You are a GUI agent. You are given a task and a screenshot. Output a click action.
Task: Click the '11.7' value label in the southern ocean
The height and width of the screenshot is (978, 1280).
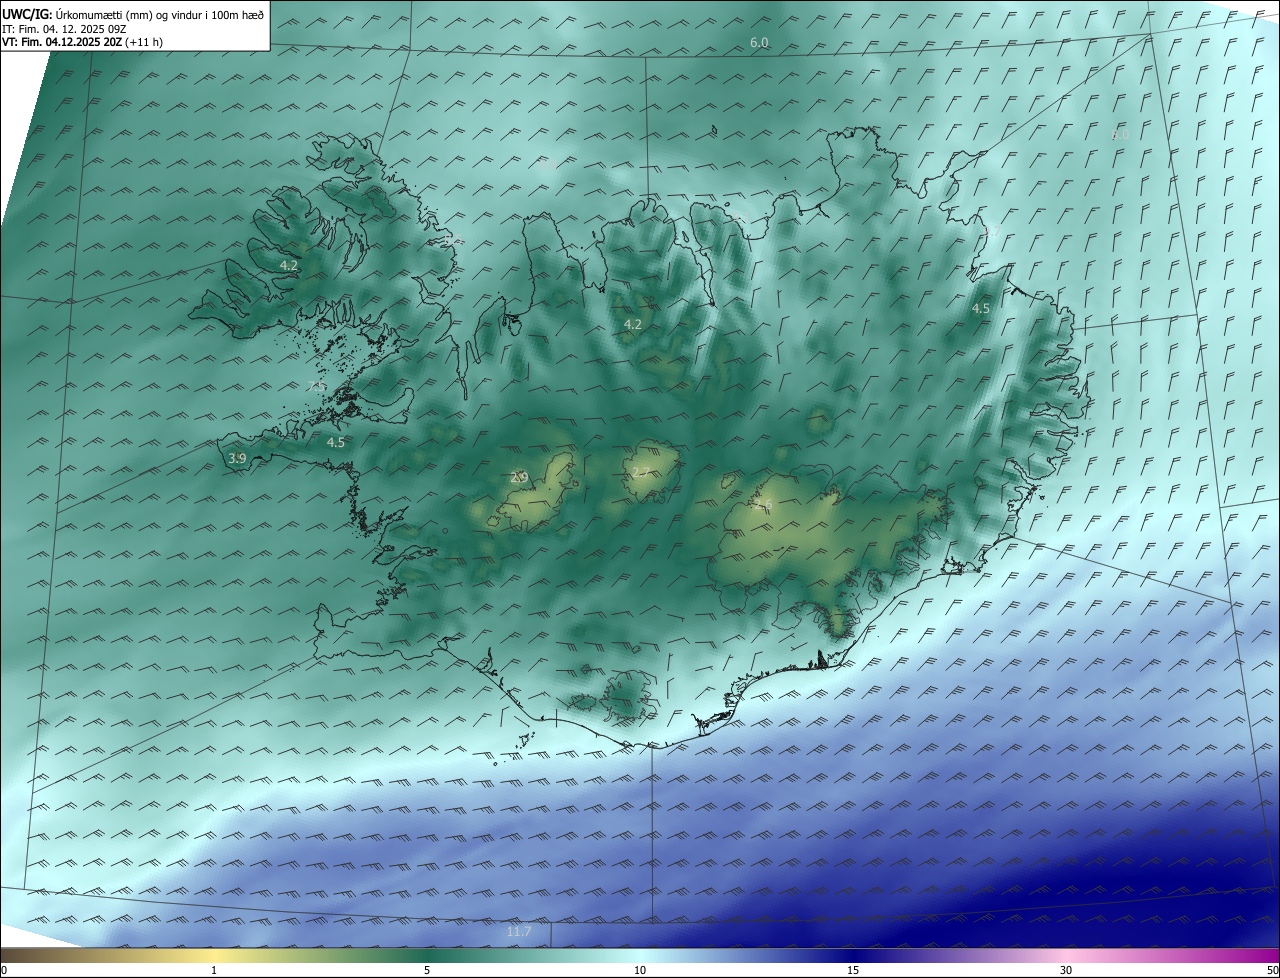point(519,931)
